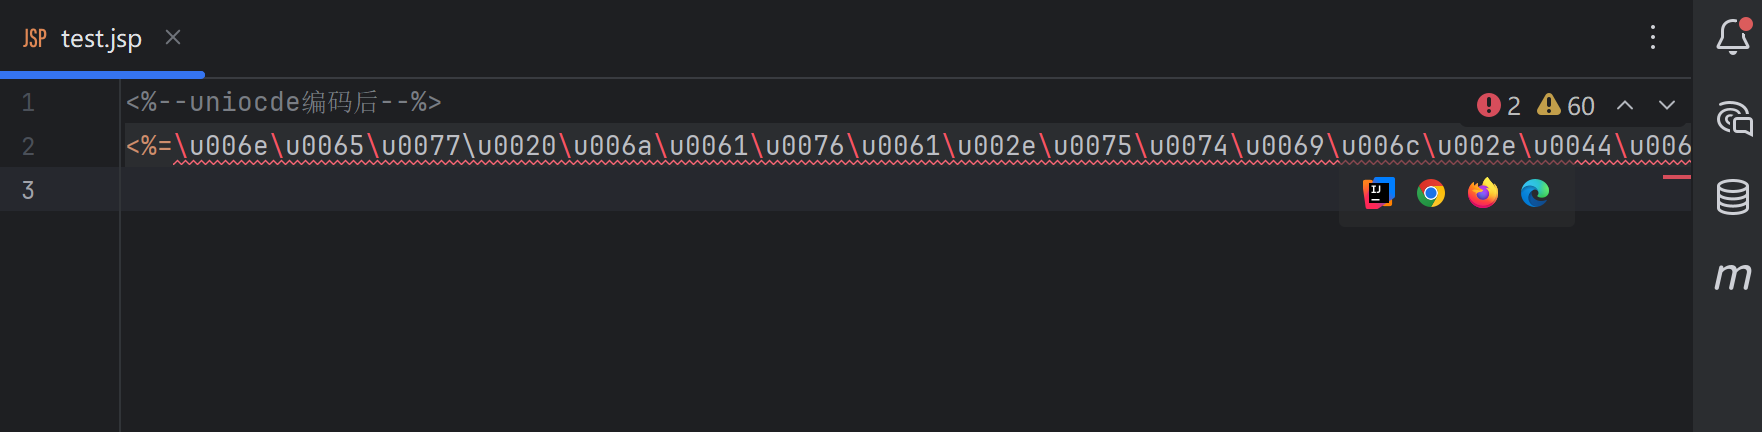Place the cursor on empty line 3
Screen dimensions: 1762x432
tap(600, 190)
